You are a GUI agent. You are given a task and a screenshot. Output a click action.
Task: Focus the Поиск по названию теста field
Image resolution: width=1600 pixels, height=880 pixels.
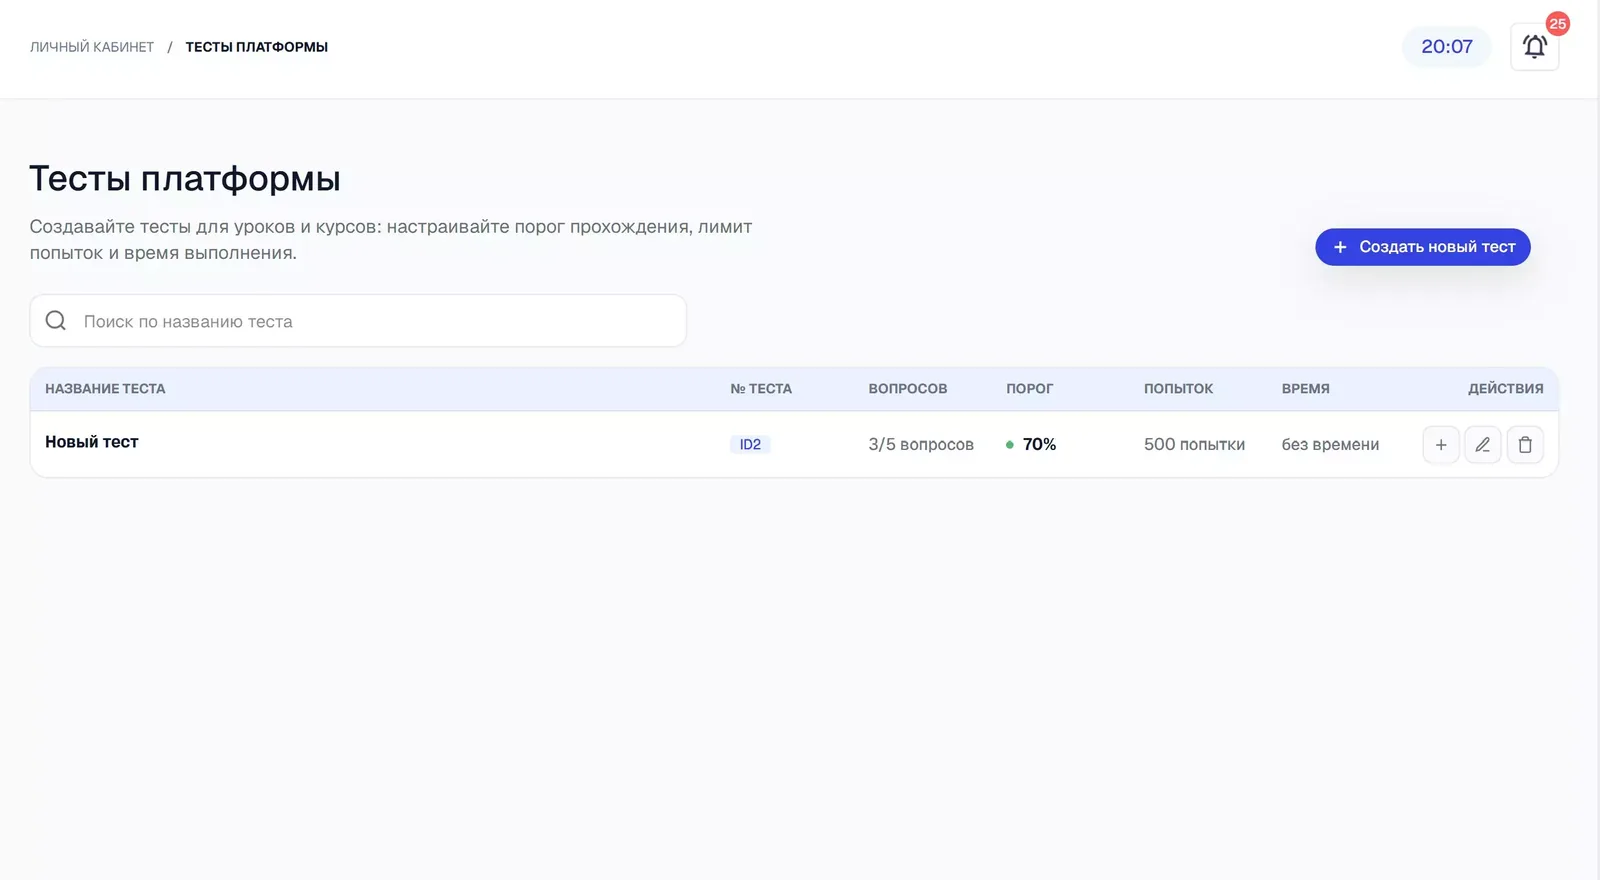358,321
